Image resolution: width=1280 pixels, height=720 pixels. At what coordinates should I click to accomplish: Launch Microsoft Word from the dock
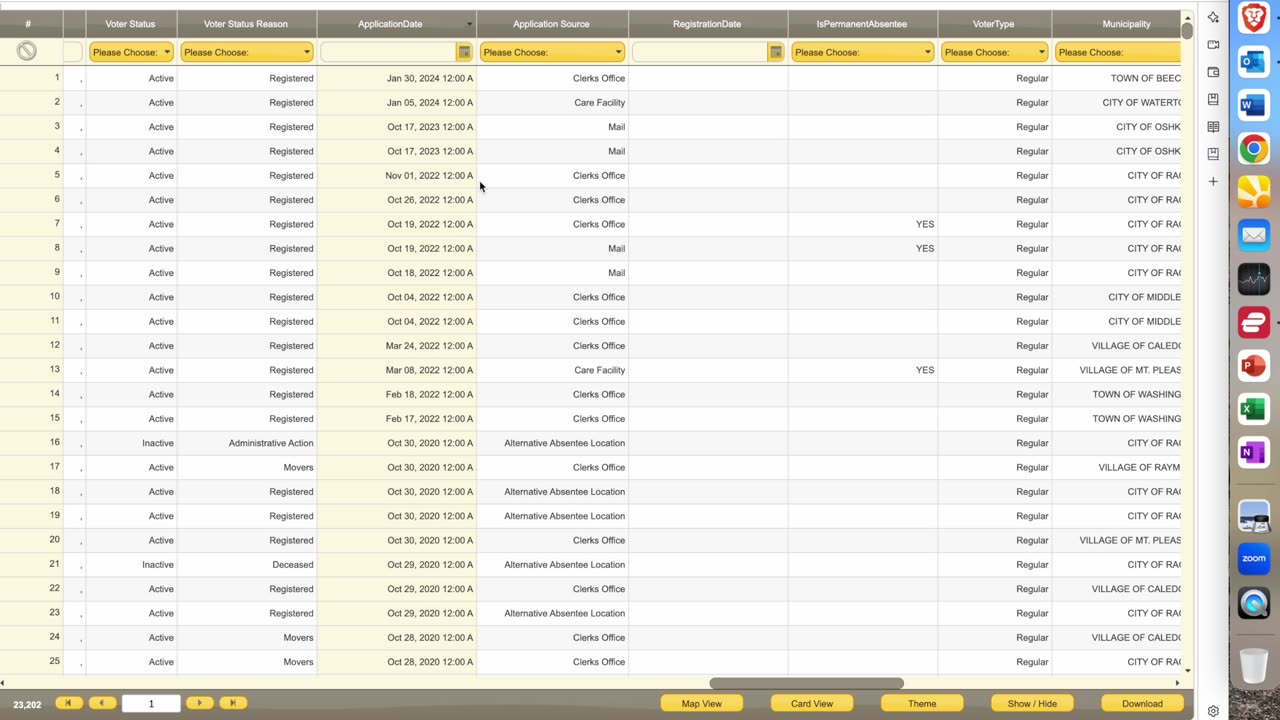(1254, 105)
